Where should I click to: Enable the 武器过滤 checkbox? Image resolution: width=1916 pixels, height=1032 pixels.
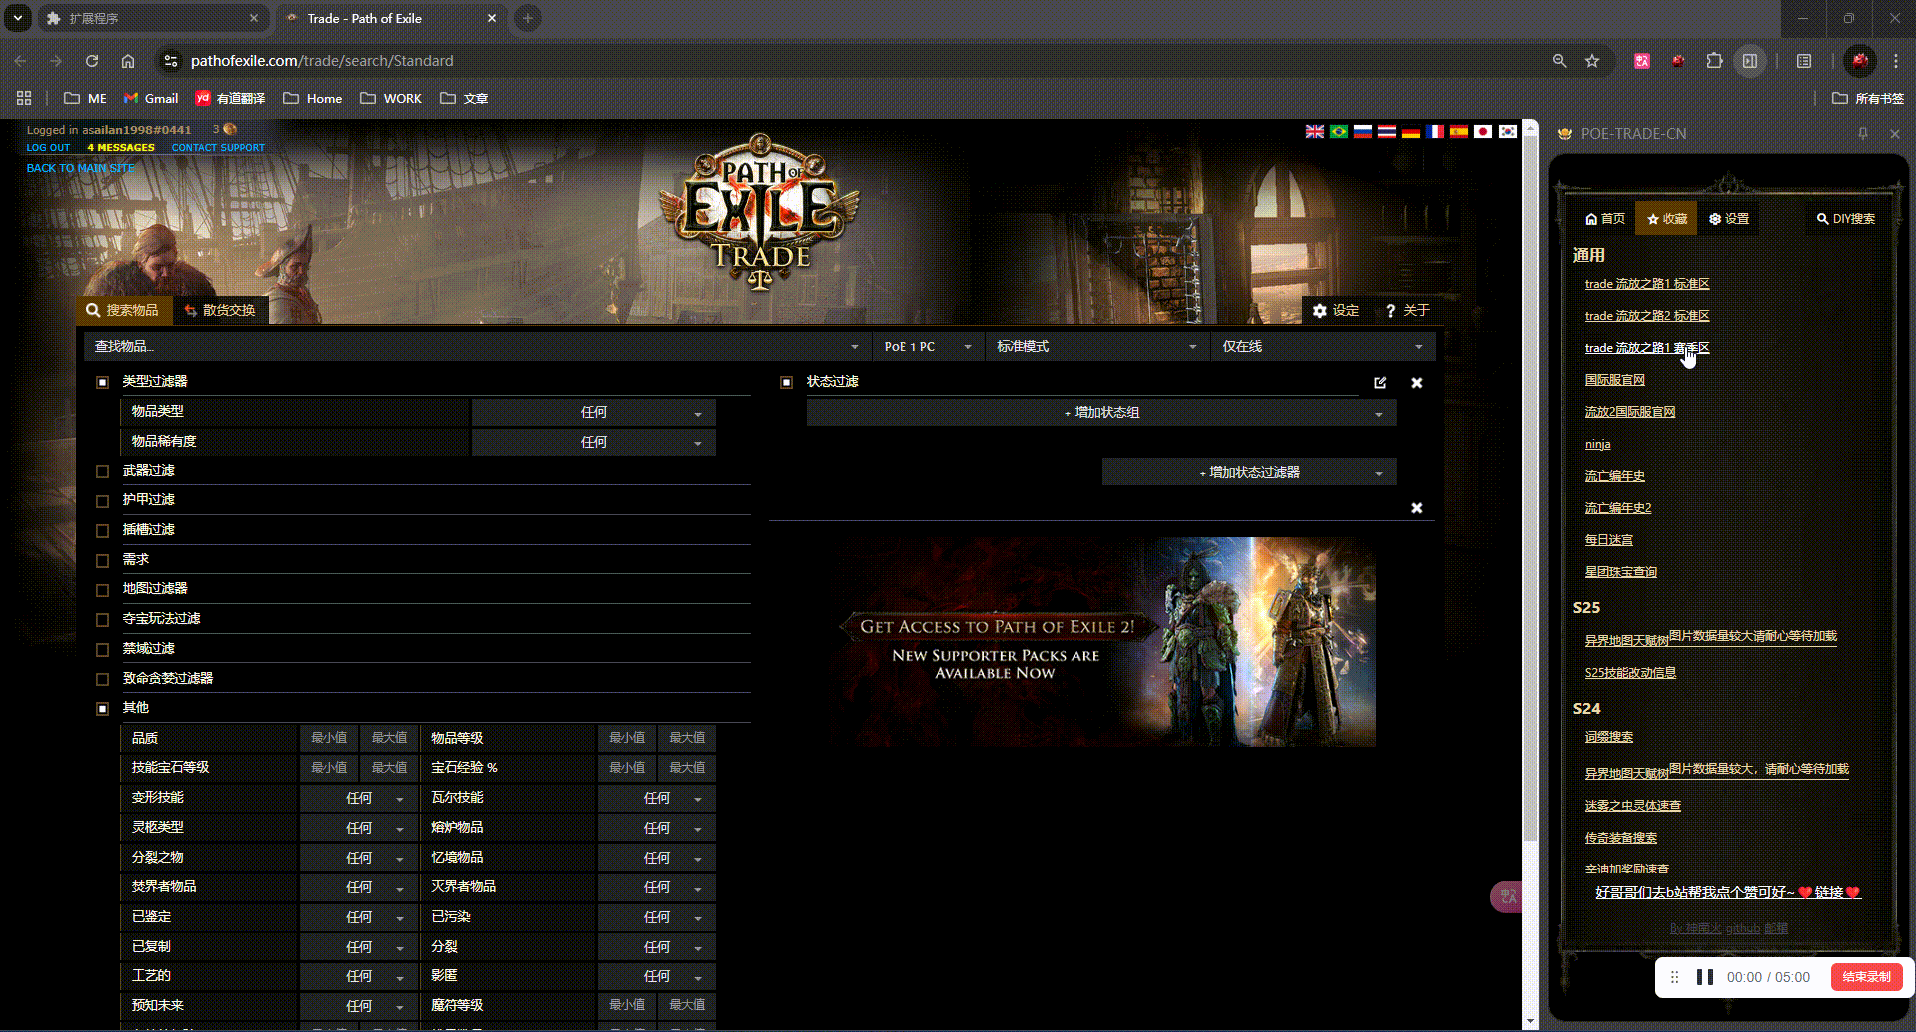tap(102, 471)
